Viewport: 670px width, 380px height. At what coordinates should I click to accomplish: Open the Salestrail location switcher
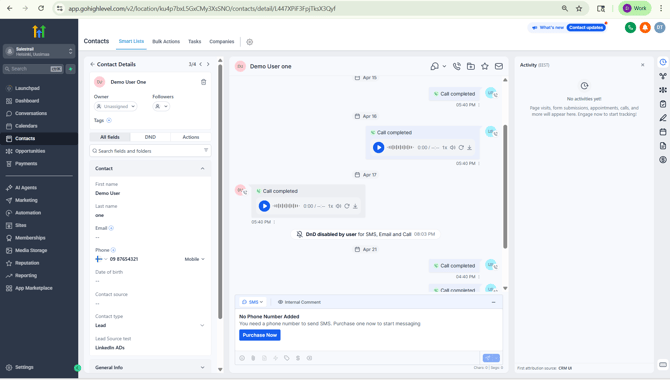point(39,51)
